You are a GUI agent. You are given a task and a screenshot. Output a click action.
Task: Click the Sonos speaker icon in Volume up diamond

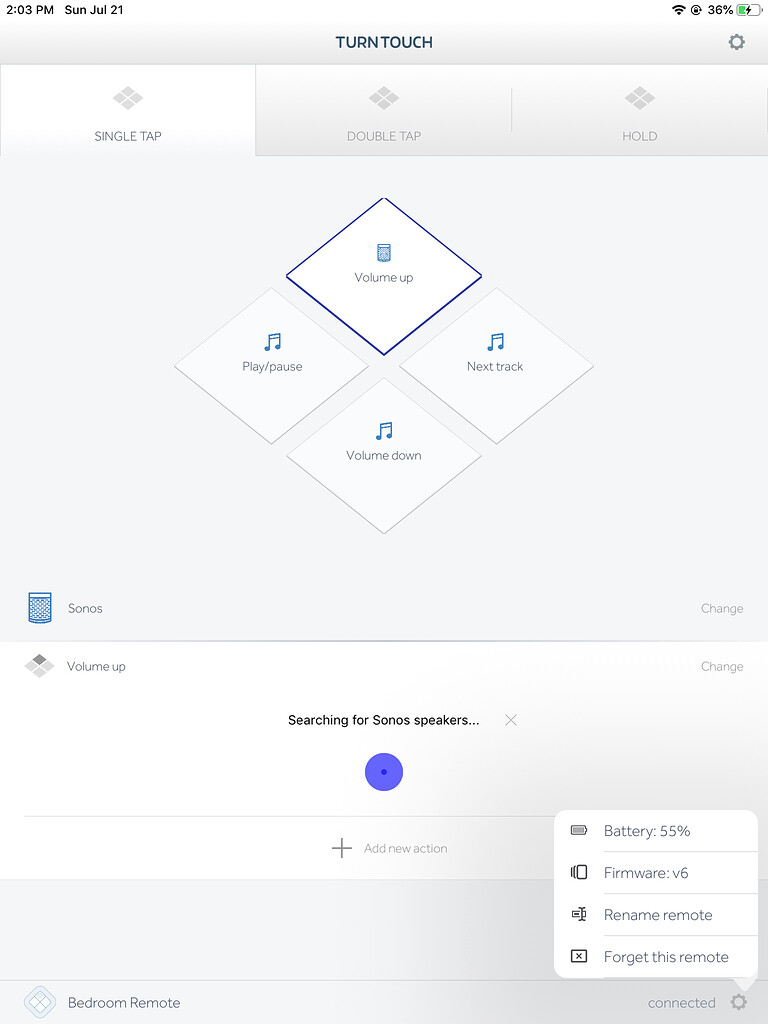point(384,253)
